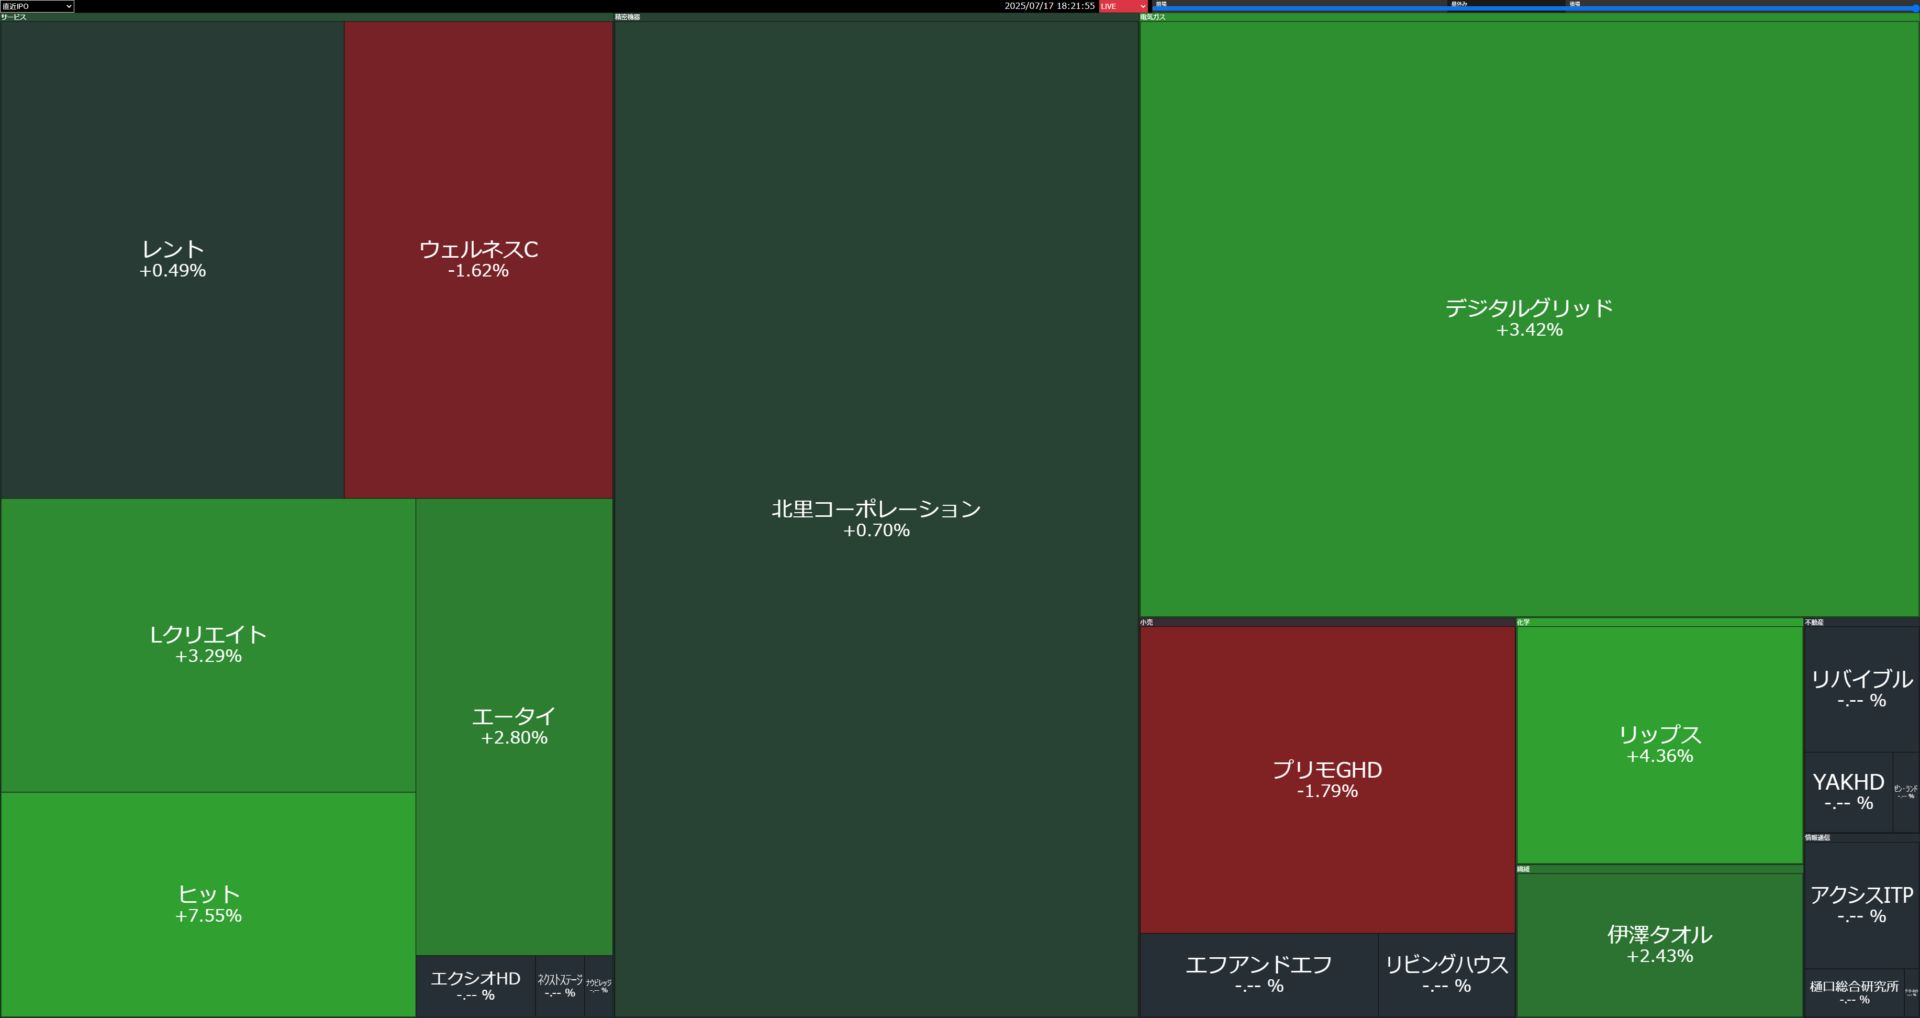Click the tiny ナウビレッジ tile

599,986
